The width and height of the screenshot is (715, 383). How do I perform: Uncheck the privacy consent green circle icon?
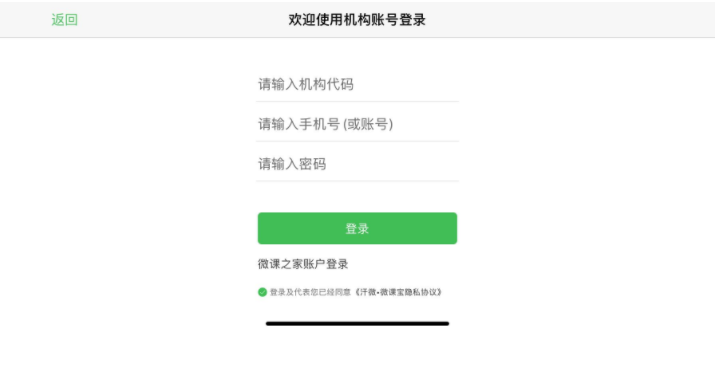pyautogui.click(x=262, y=292)
